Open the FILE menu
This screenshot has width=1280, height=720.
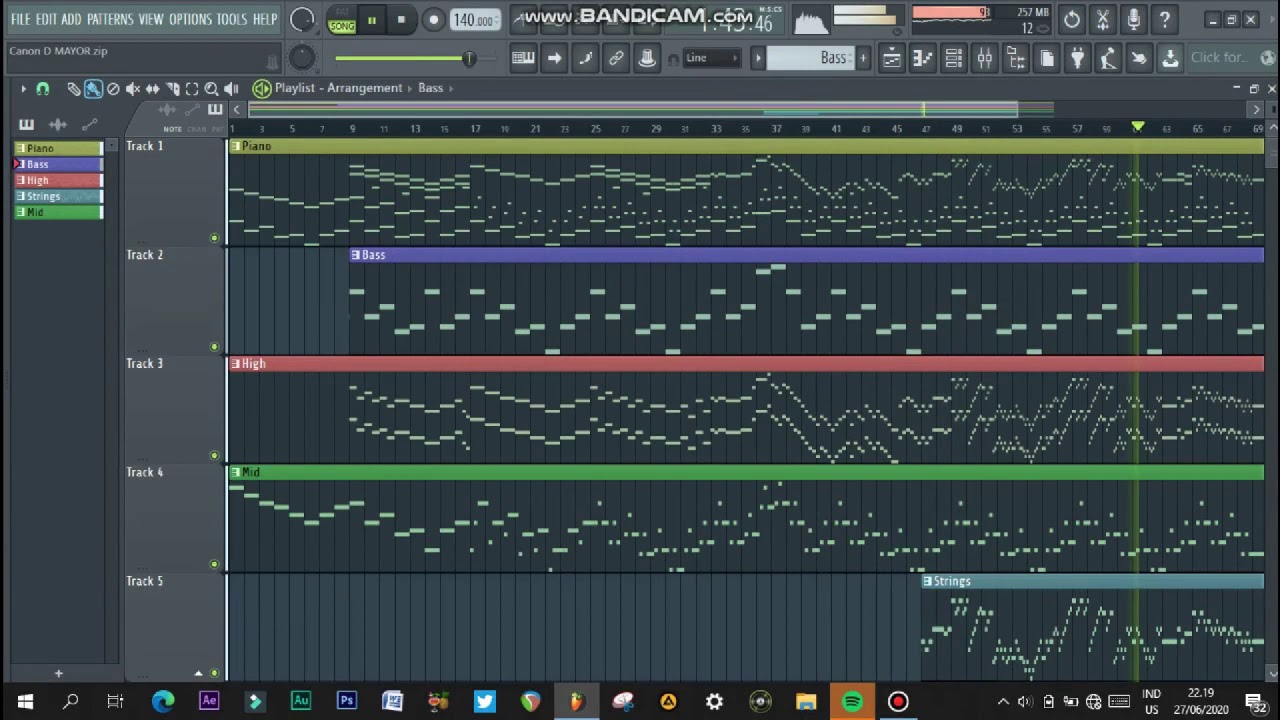(20, 19)
